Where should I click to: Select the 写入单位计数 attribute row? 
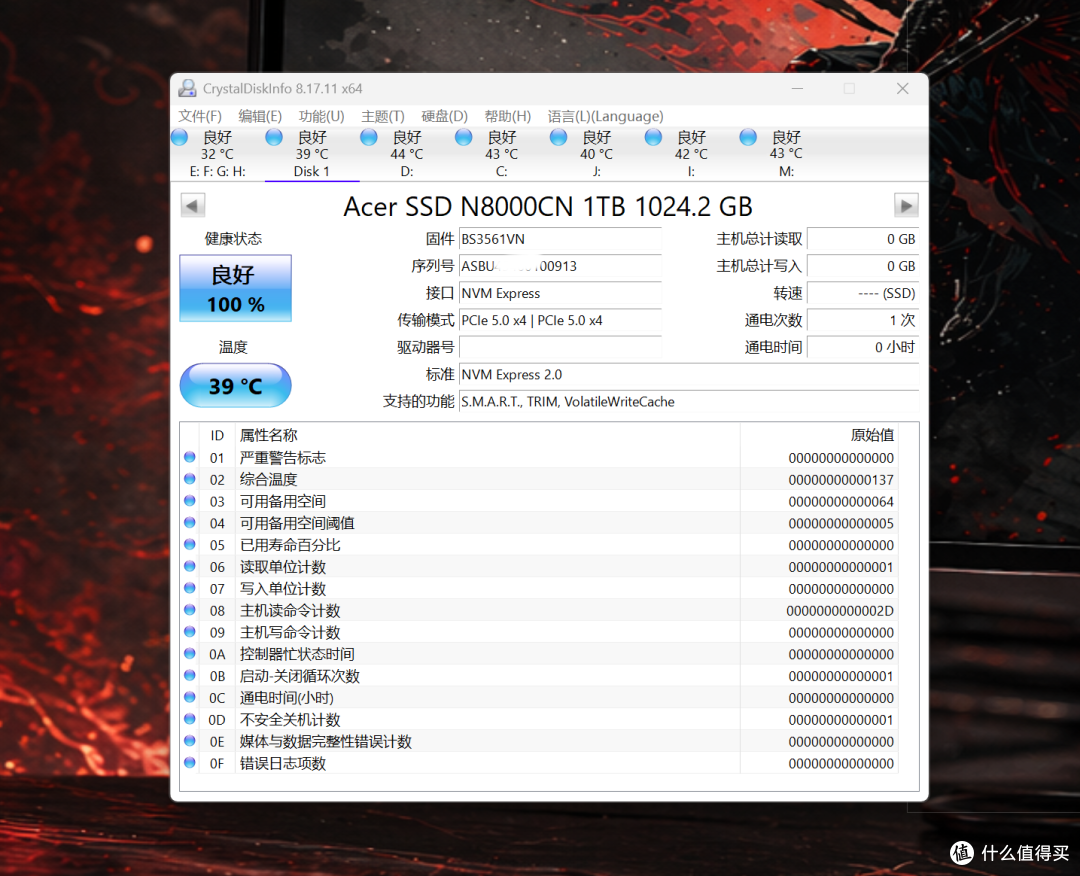[x=539, y=588]
